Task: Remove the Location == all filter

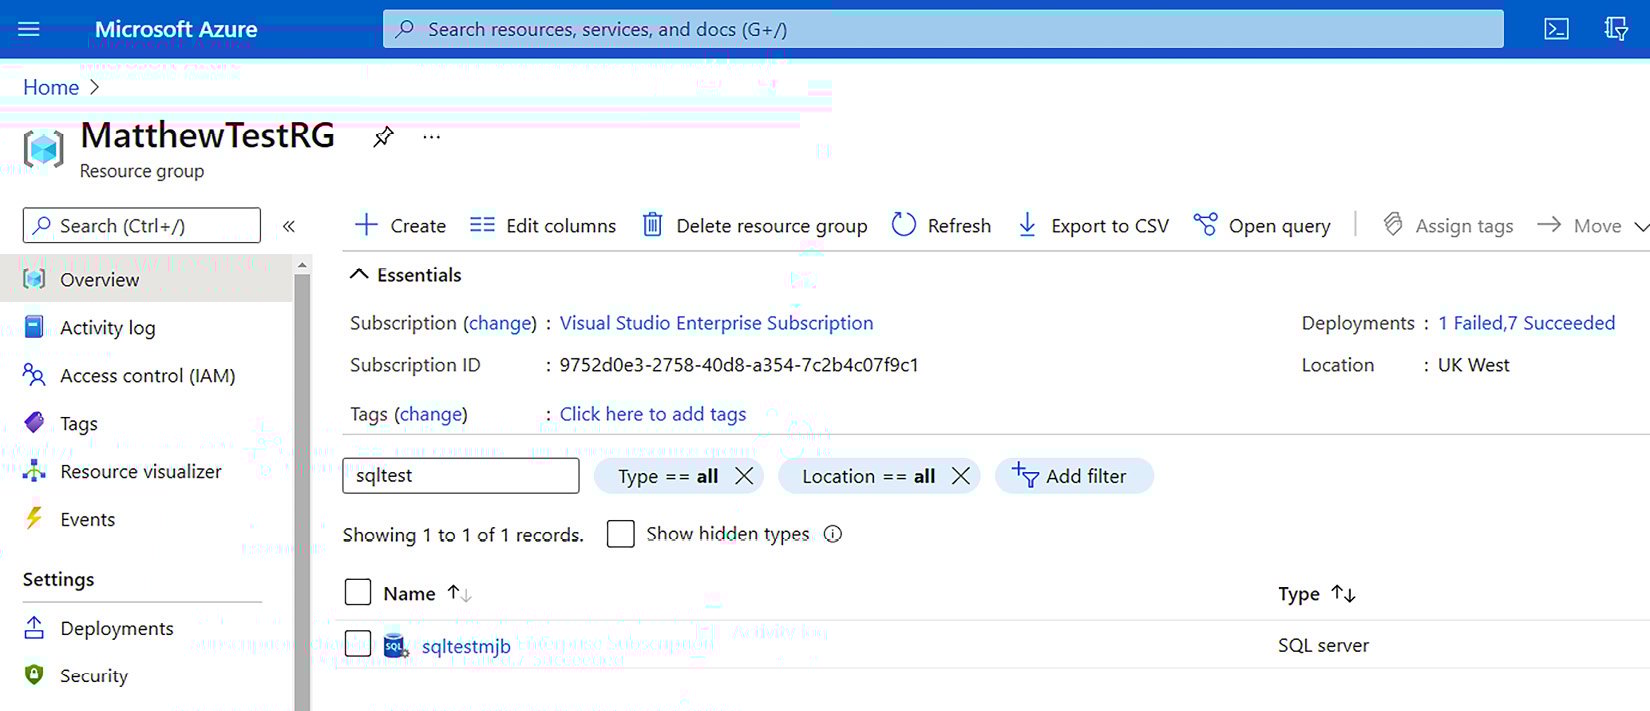Action: point(961,476)
